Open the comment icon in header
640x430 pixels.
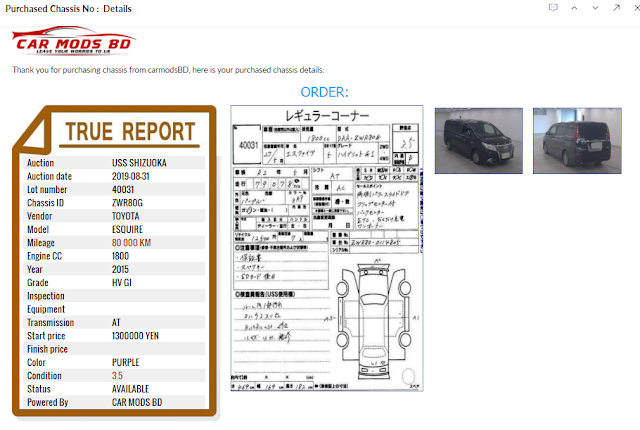tap(553, 8)
